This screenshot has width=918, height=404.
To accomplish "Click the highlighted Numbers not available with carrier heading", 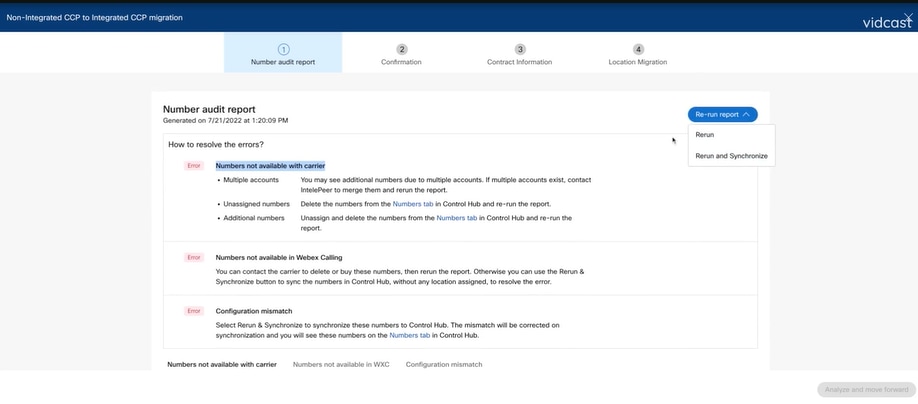I will click(x=270, y=166).
